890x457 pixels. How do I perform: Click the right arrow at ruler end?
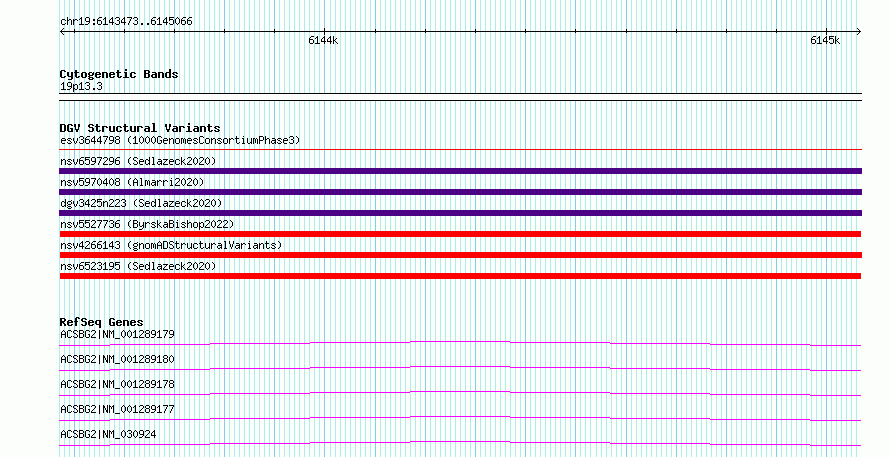[x=858, y=32]
